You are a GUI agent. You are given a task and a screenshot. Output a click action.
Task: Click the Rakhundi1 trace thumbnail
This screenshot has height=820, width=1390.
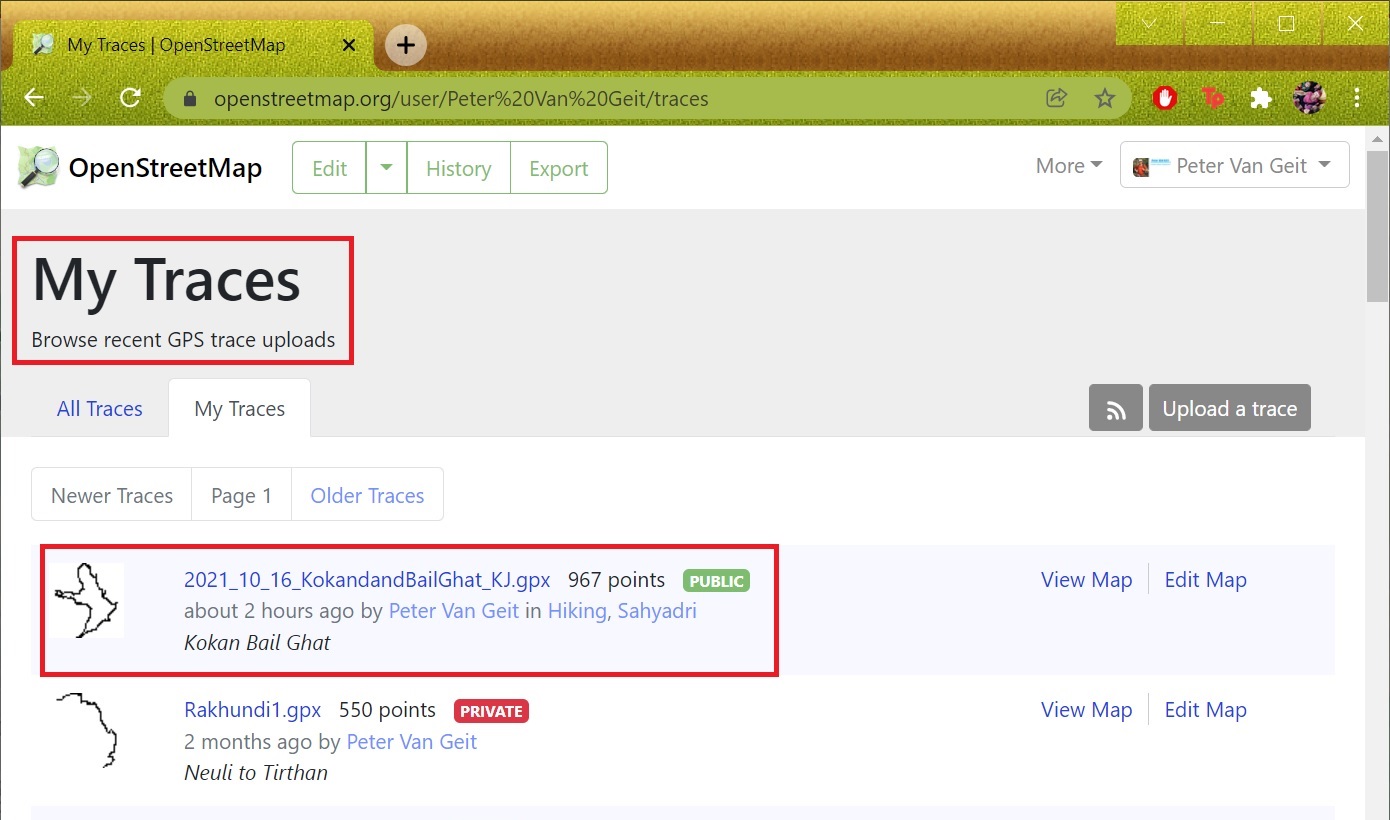click(87, 730)
